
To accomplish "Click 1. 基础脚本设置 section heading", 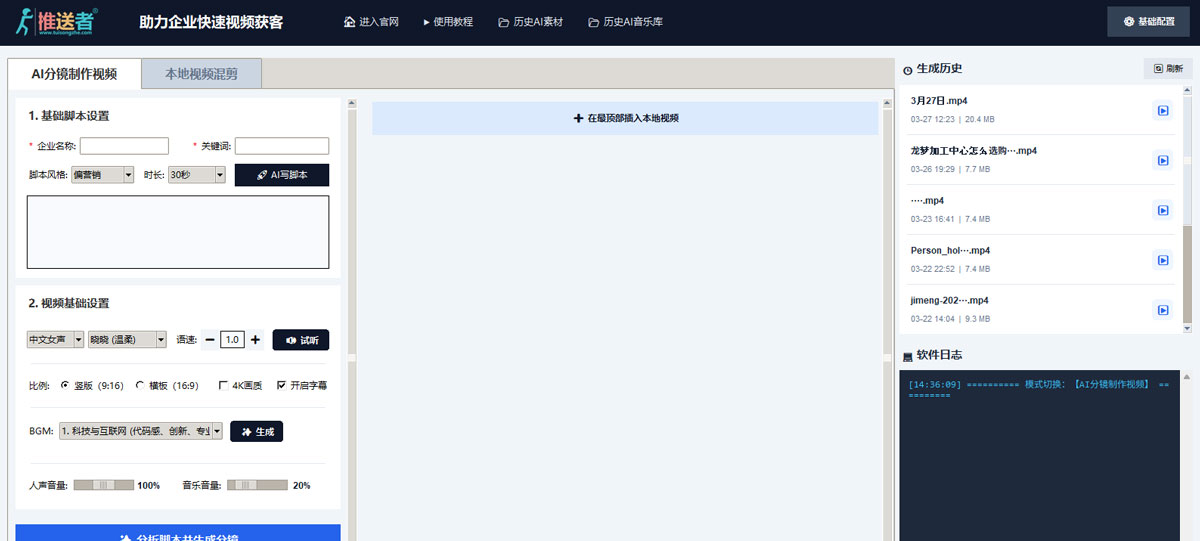I will tap(69, 116).
